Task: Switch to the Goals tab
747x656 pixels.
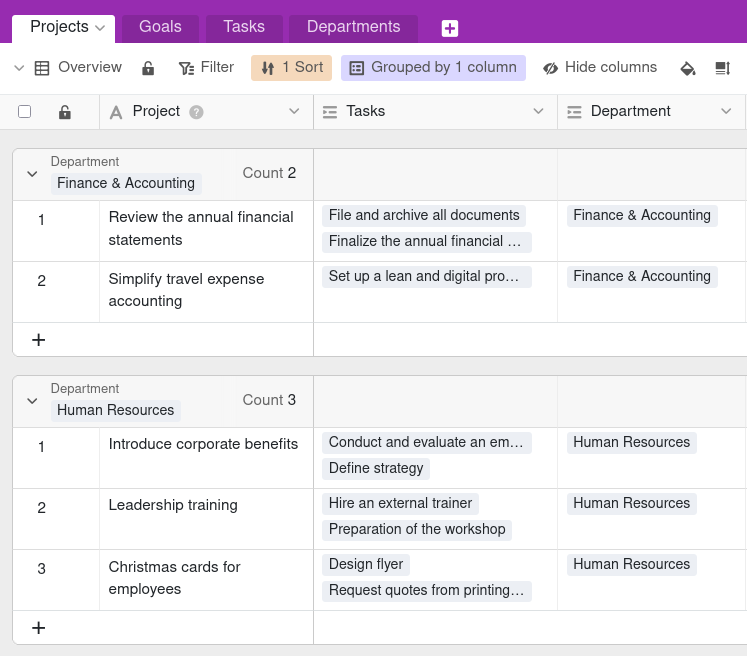Action: pos(160,27)
